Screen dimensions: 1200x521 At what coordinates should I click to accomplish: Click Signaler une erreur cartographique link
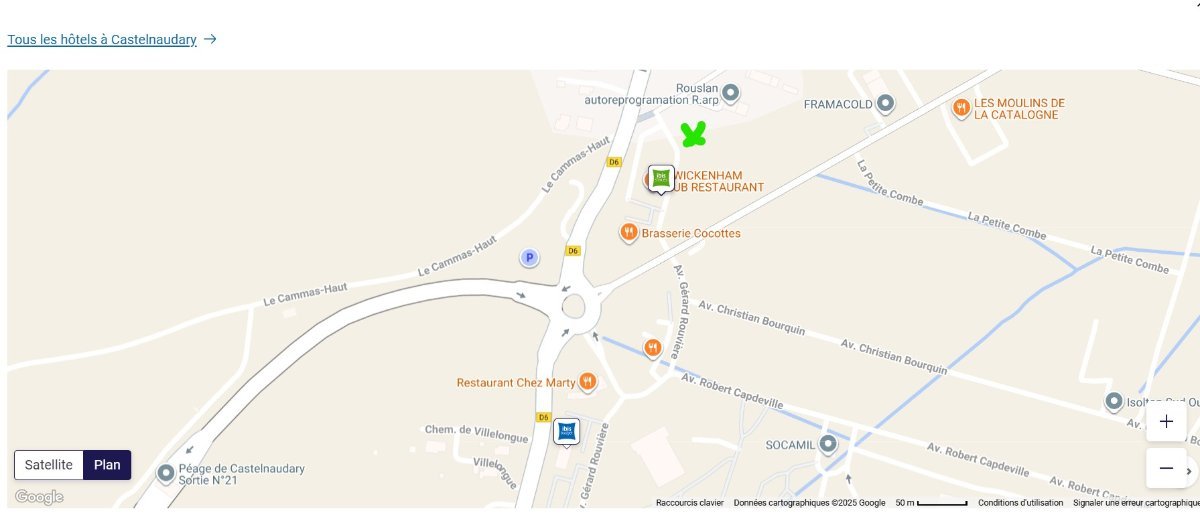click(1136, 503)
